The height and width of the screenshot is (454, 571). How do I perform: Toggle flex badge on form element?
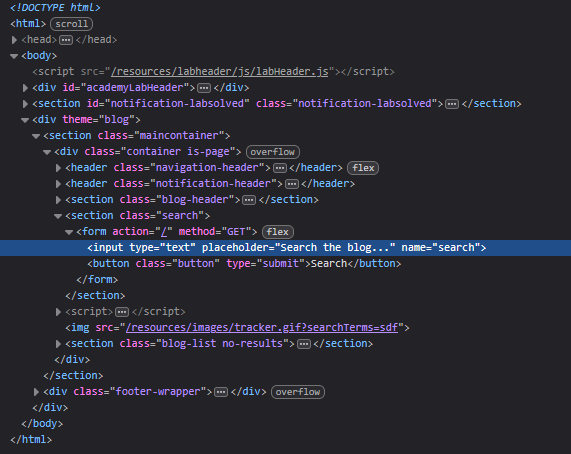[x=277, y=232]
